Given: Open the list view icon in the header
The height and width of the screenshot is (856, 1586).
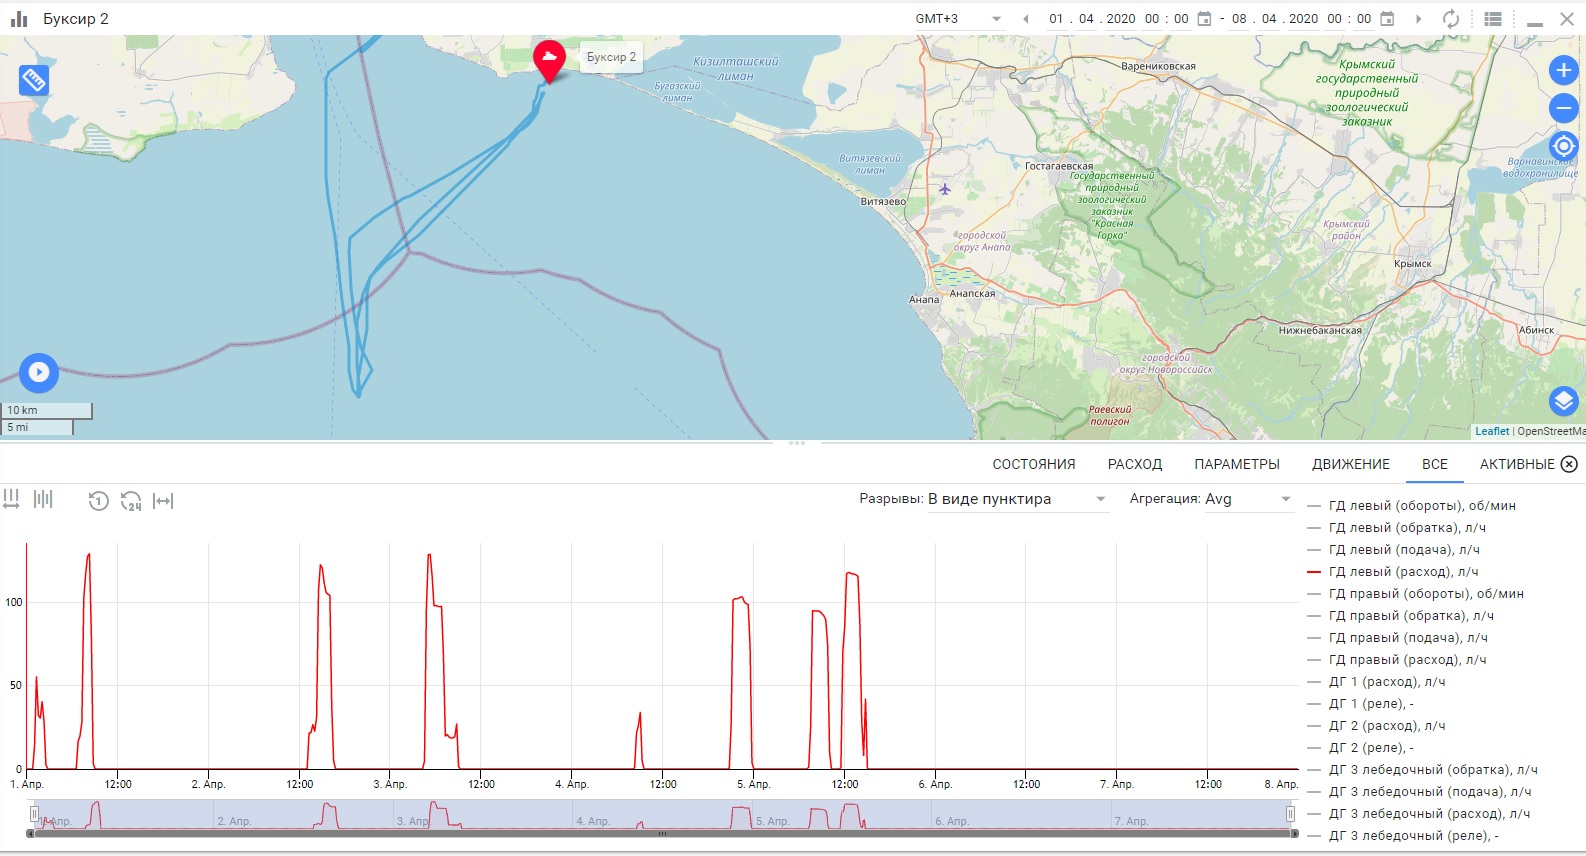Looking at the screenshot, I should click(x=1493, y=19).
